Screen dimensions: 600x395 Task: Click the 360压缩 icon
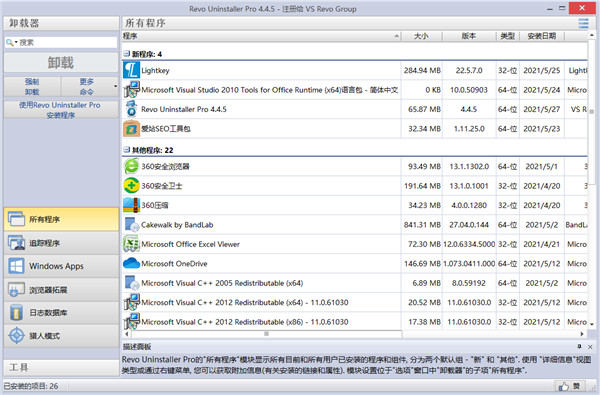pos(131,205)
